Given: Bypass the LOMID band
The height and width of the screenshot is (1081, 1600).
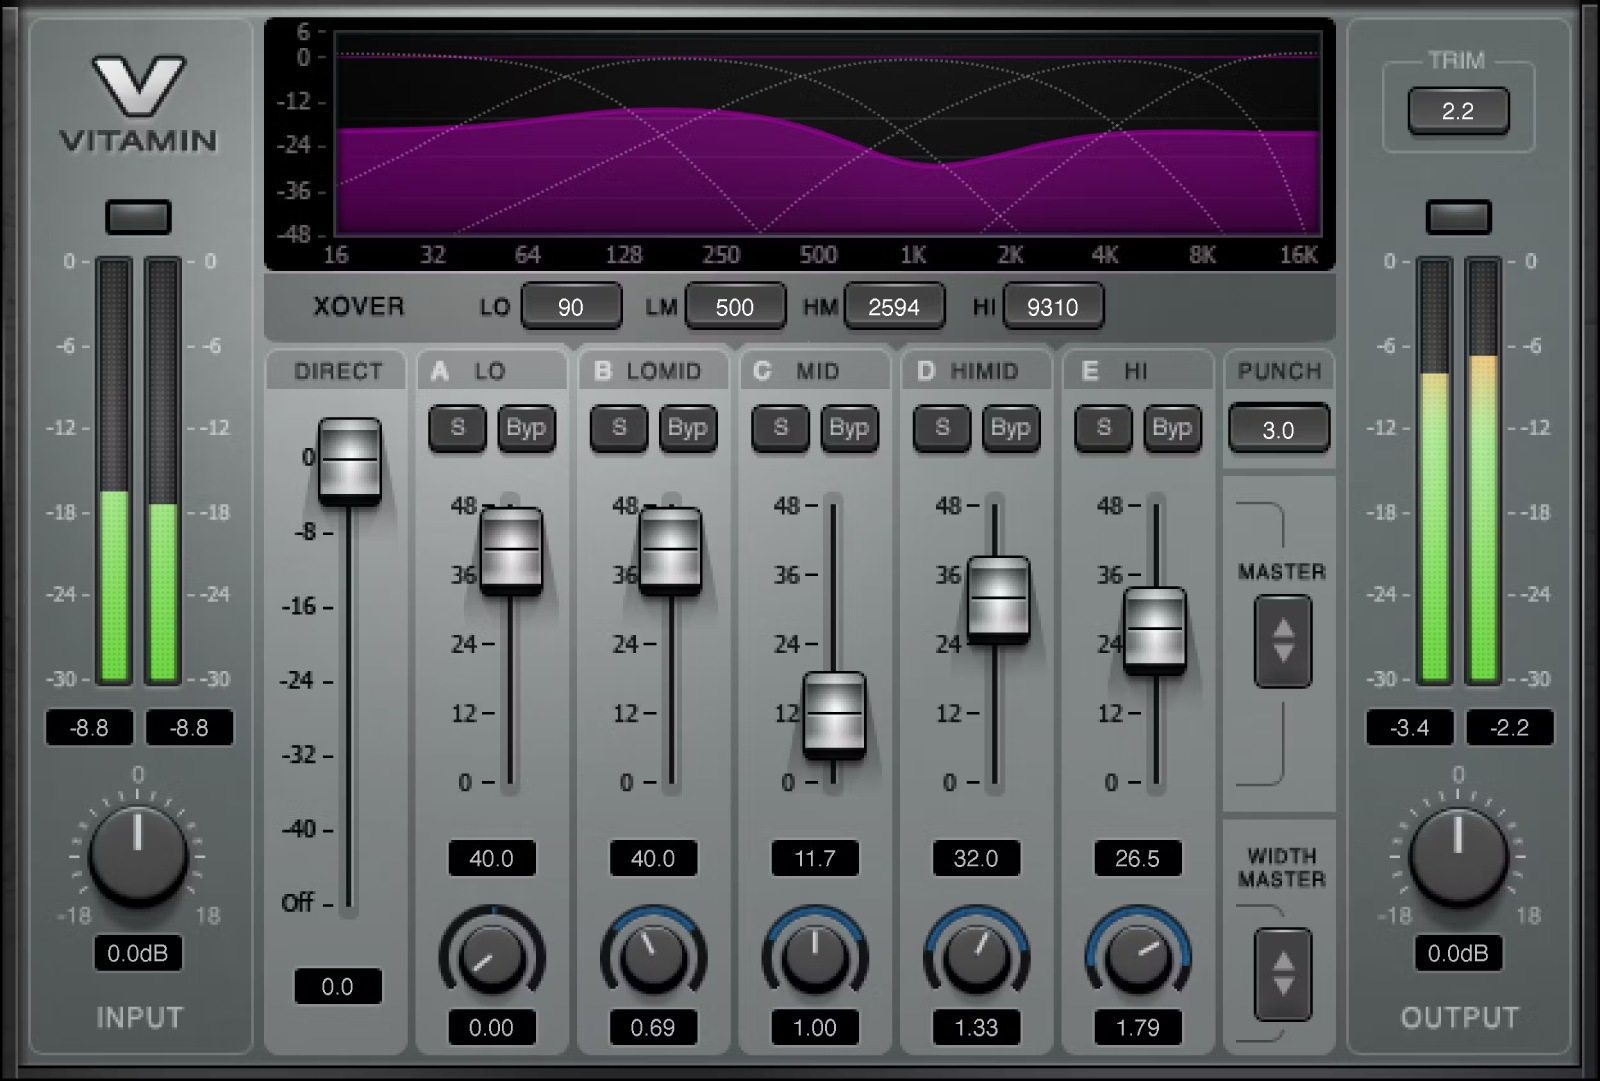Looking at the screenshot, I should (x=688, y=429).
